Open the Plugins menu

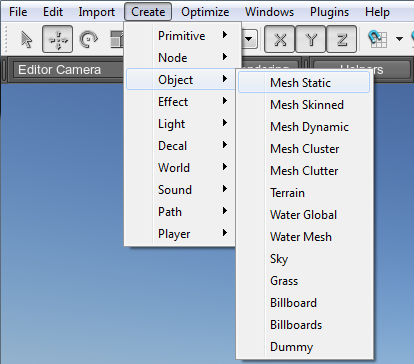tap(329, 12)
